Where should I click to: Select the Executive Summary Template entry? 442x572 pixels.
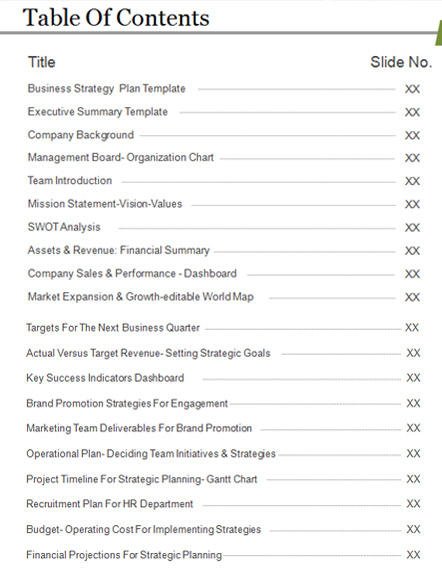click(98, 112)
